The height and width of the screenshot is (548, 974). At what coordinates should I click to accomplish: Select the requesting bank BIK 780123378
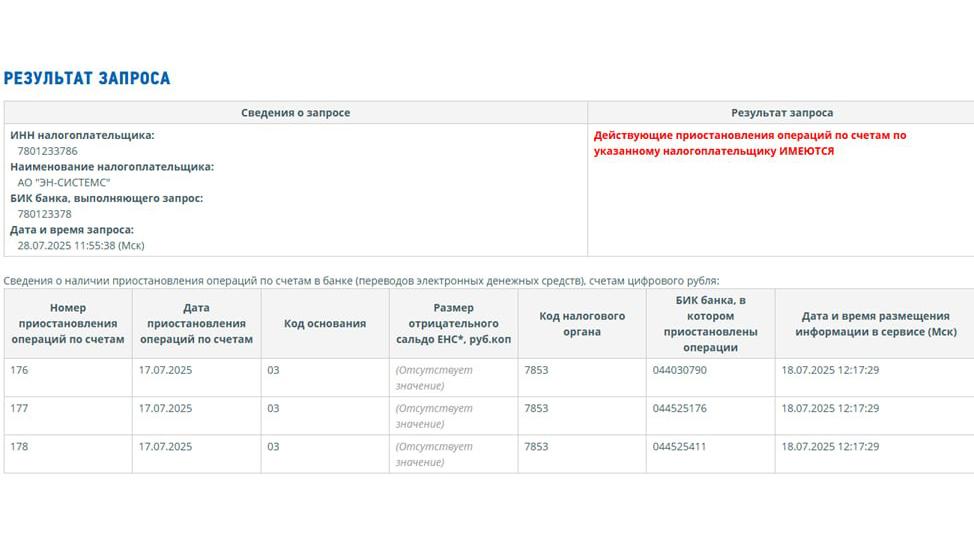click(x=44, y=214)
